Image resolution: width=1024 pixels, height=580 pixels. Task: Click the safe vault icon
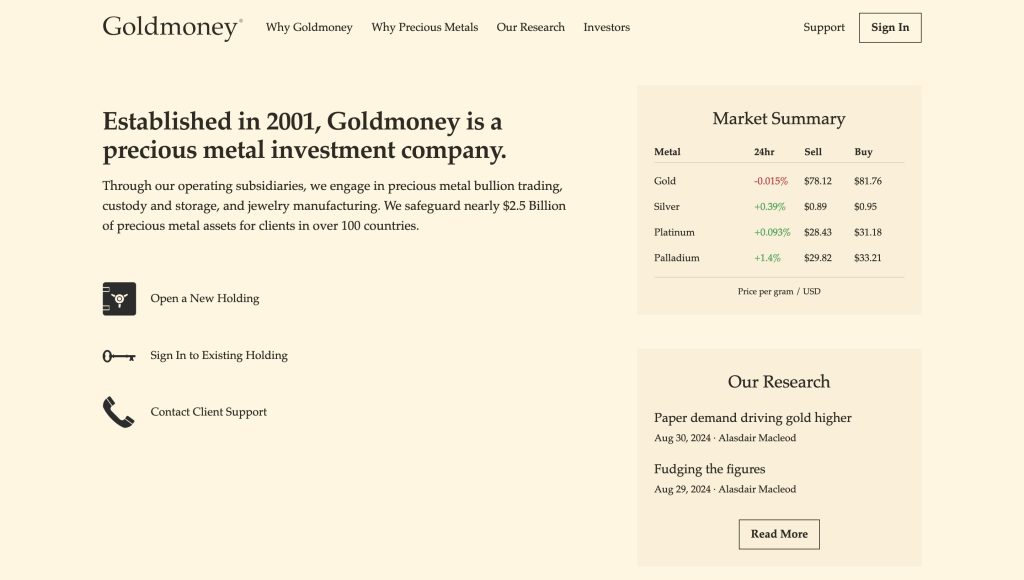point(119,299)
